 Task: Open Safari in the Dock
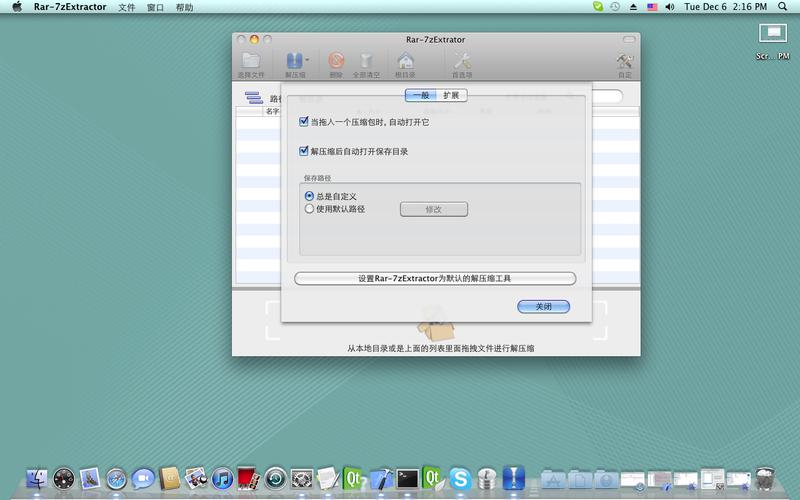pos(116,479)
